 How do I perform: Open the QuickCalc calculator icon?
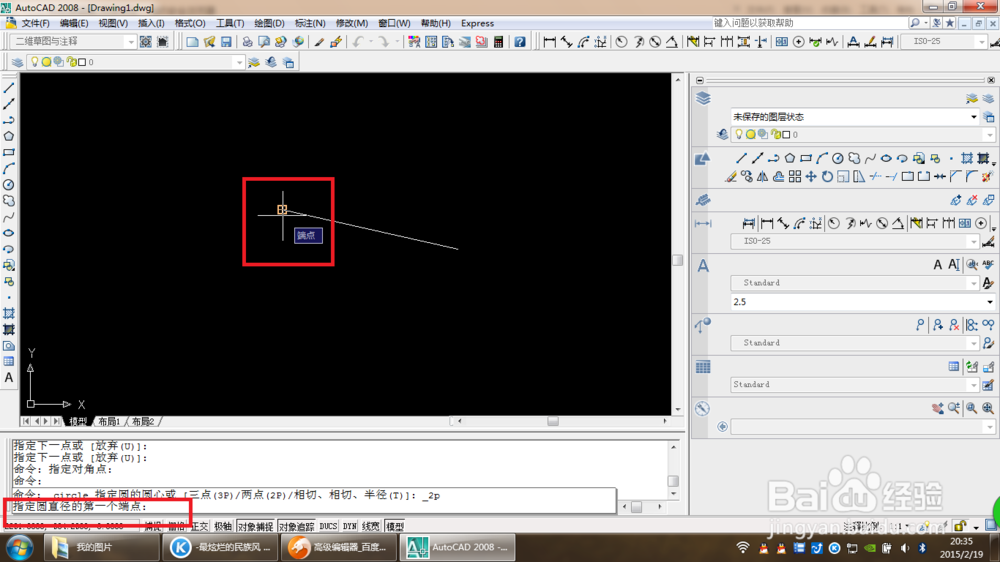(x=499, y=42)
